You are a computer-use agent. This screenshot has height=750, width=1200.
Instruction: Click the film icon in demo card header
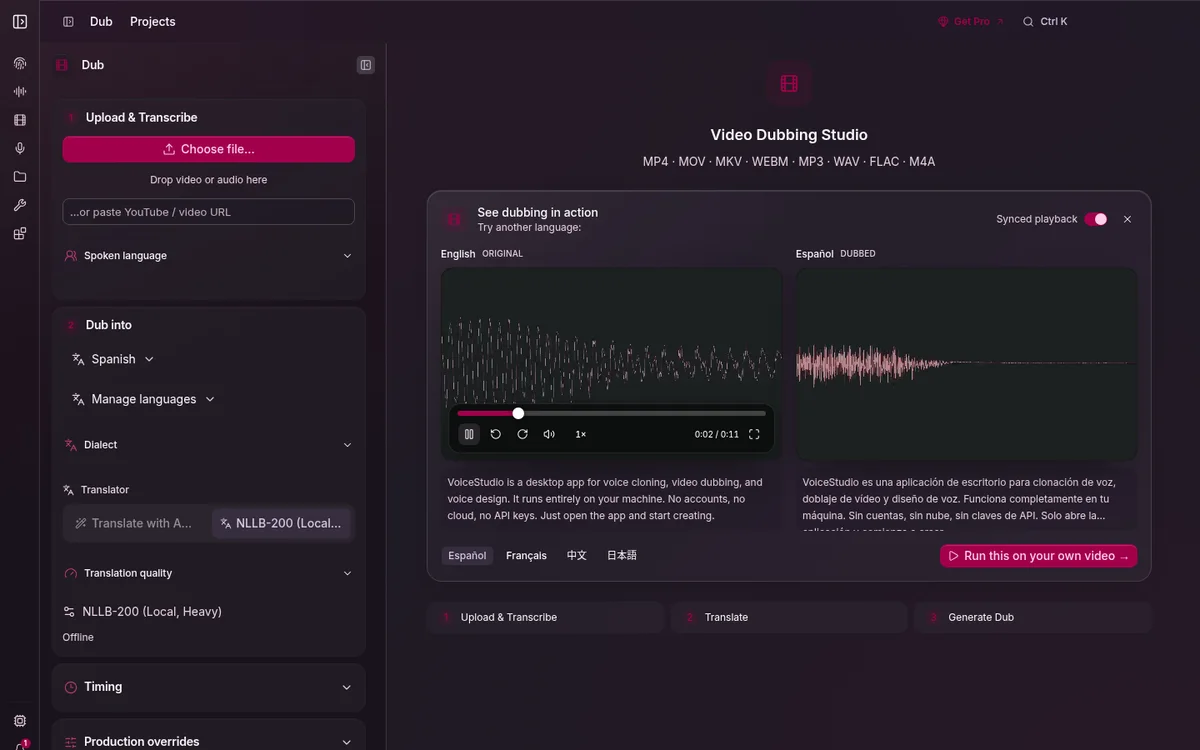(454, 219)
